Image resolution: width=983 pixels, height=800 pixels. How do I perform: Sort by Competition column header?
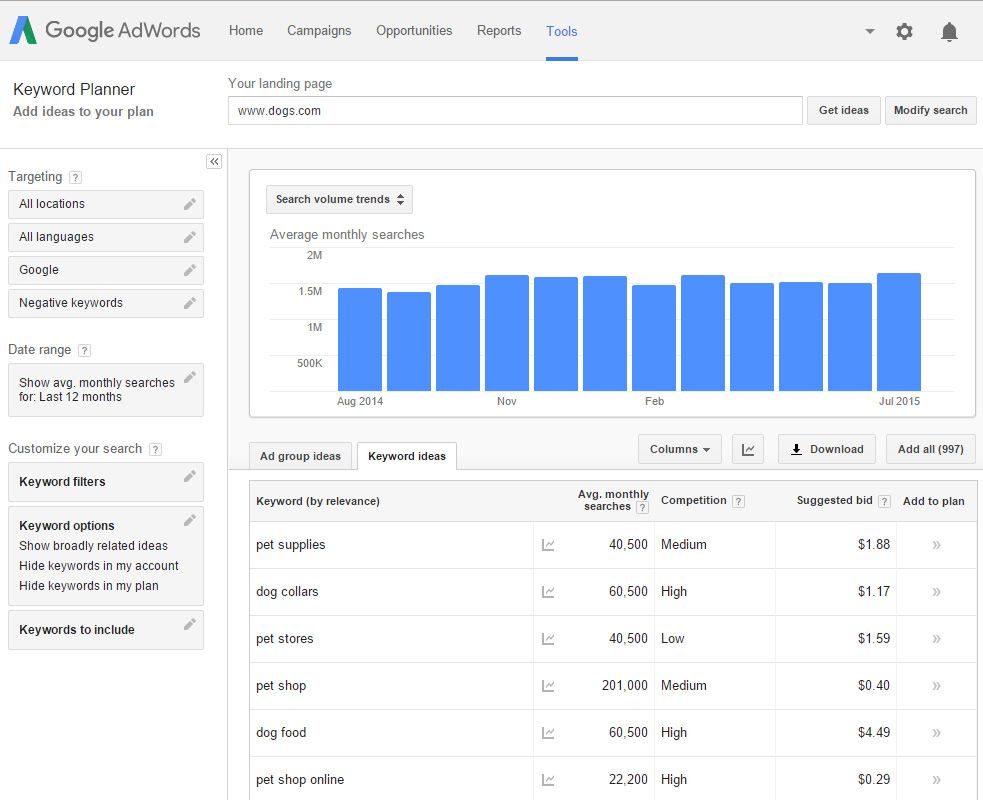(693, 500)
